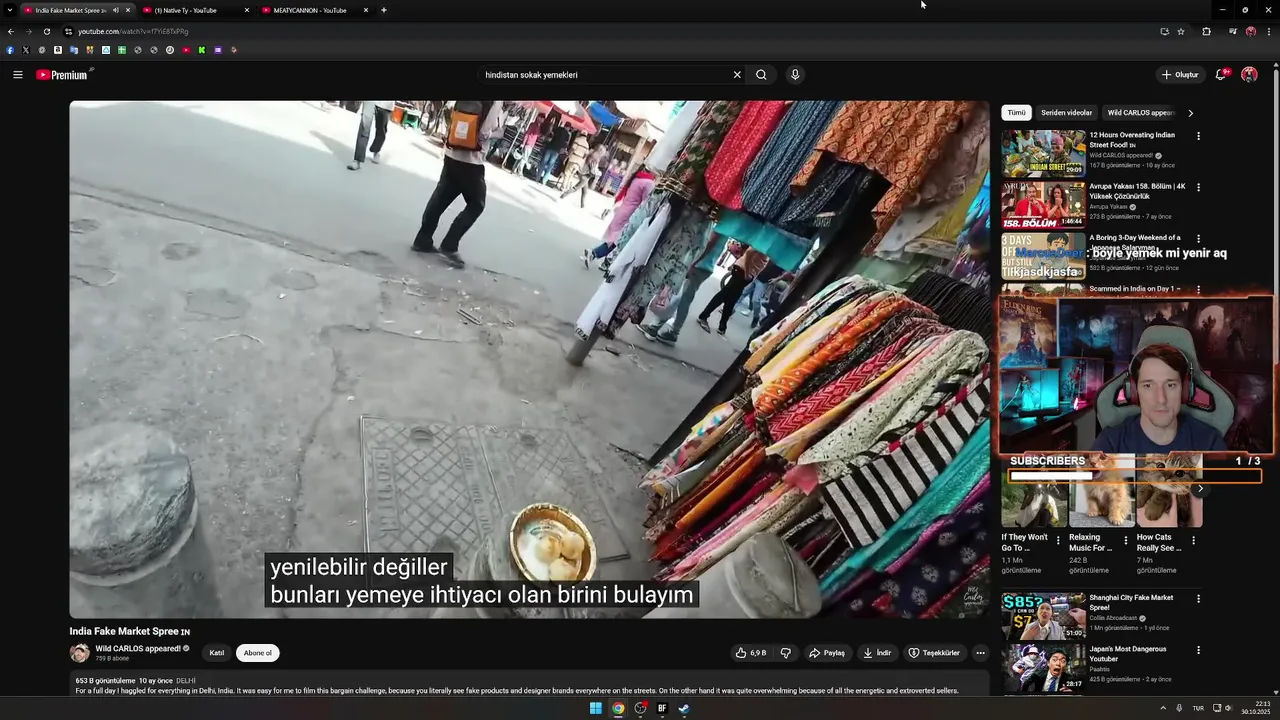Open Shanghai City Fake Market Spree thumbnail

click(x=1043, y=616)
